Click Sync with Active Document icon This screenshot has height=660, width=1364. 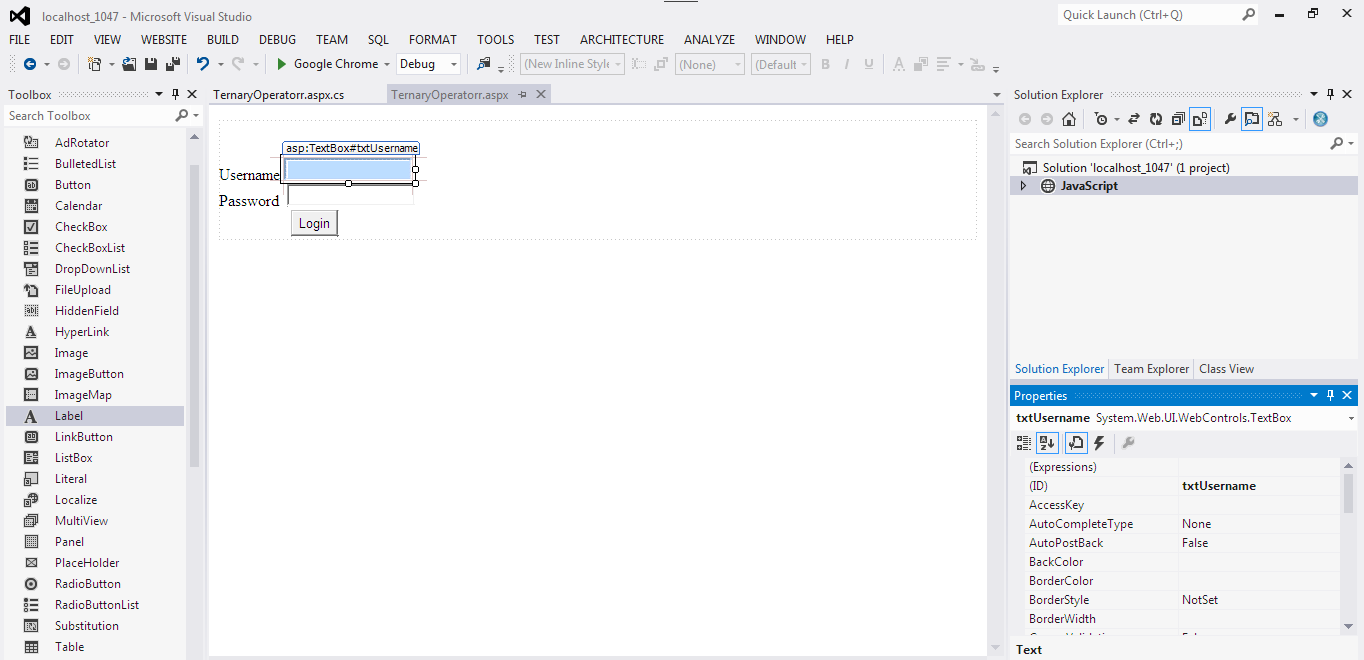(x=1134, y=119)
